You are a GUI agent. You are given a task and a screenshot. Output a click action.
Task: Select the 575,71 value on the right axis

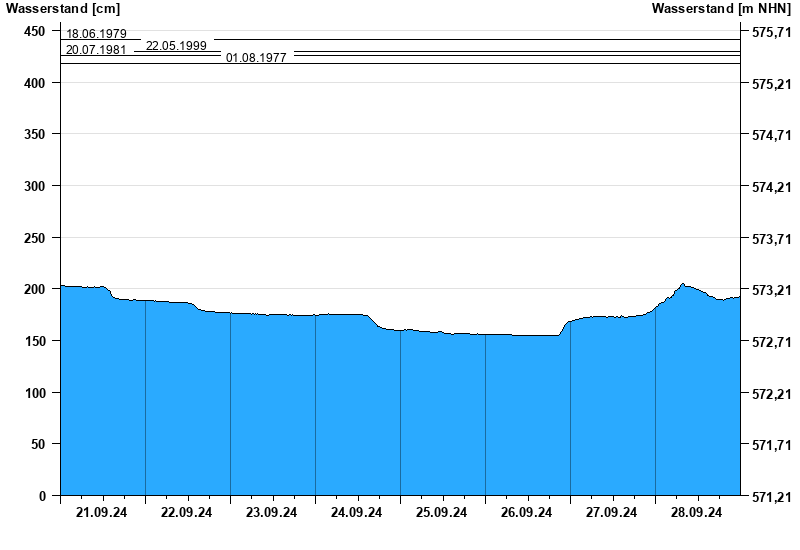tap(770, 33)
